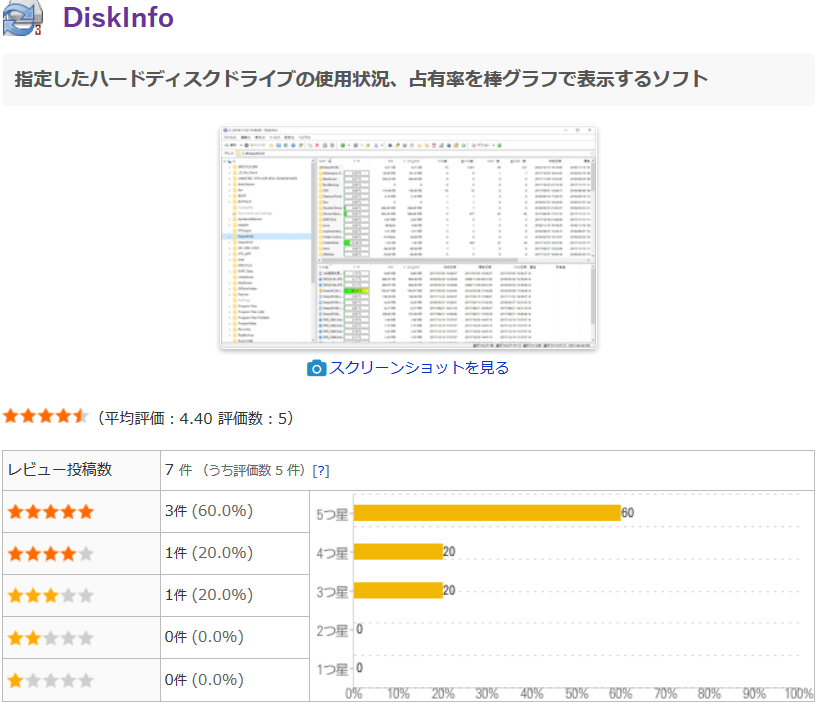Click the 0件 (0.0%) cell for two stars

(235, 637)
